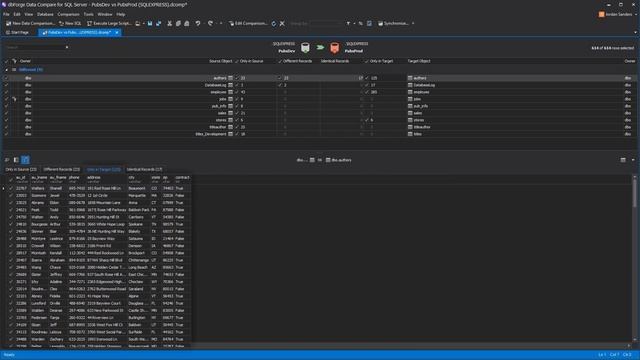Open the File menu
Screen dimensions: 640x360
(6, 14)
